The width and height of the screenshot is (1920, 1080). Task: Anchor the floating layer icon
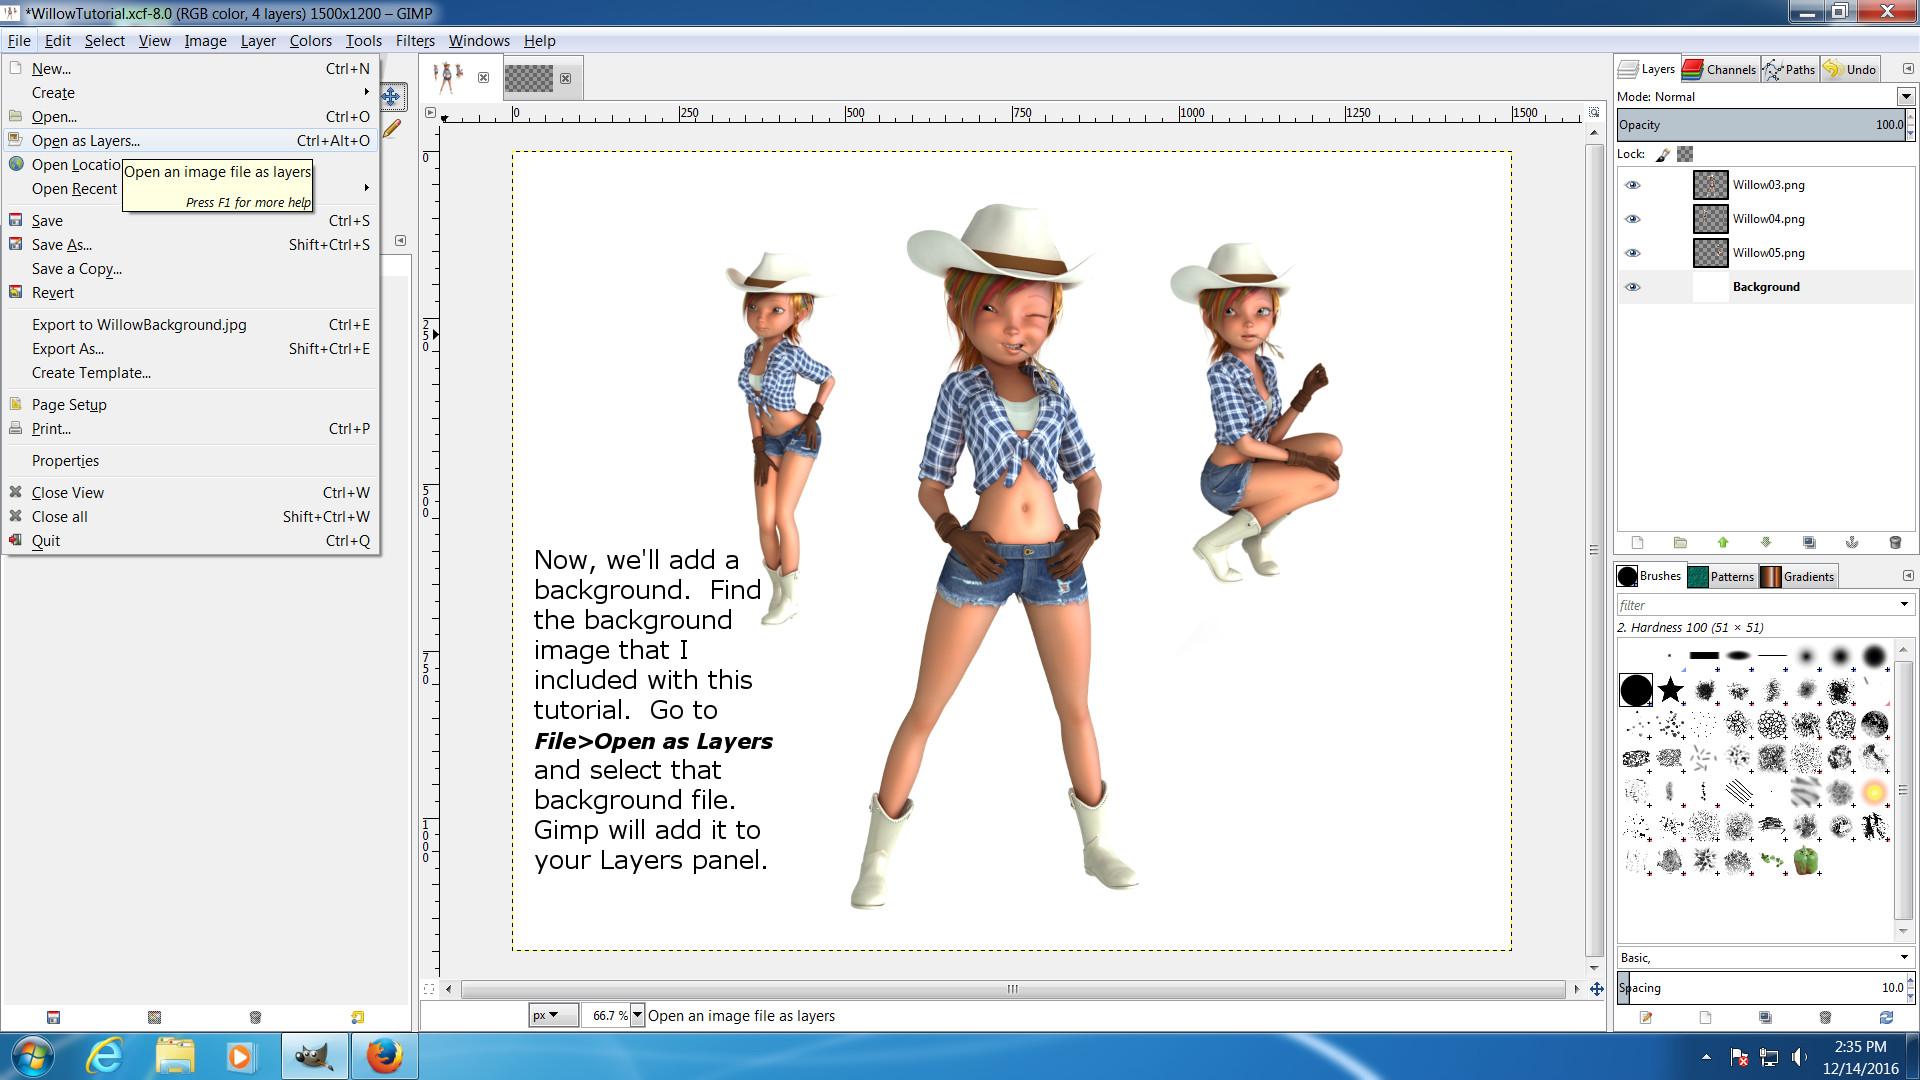tap(1852, 542)
